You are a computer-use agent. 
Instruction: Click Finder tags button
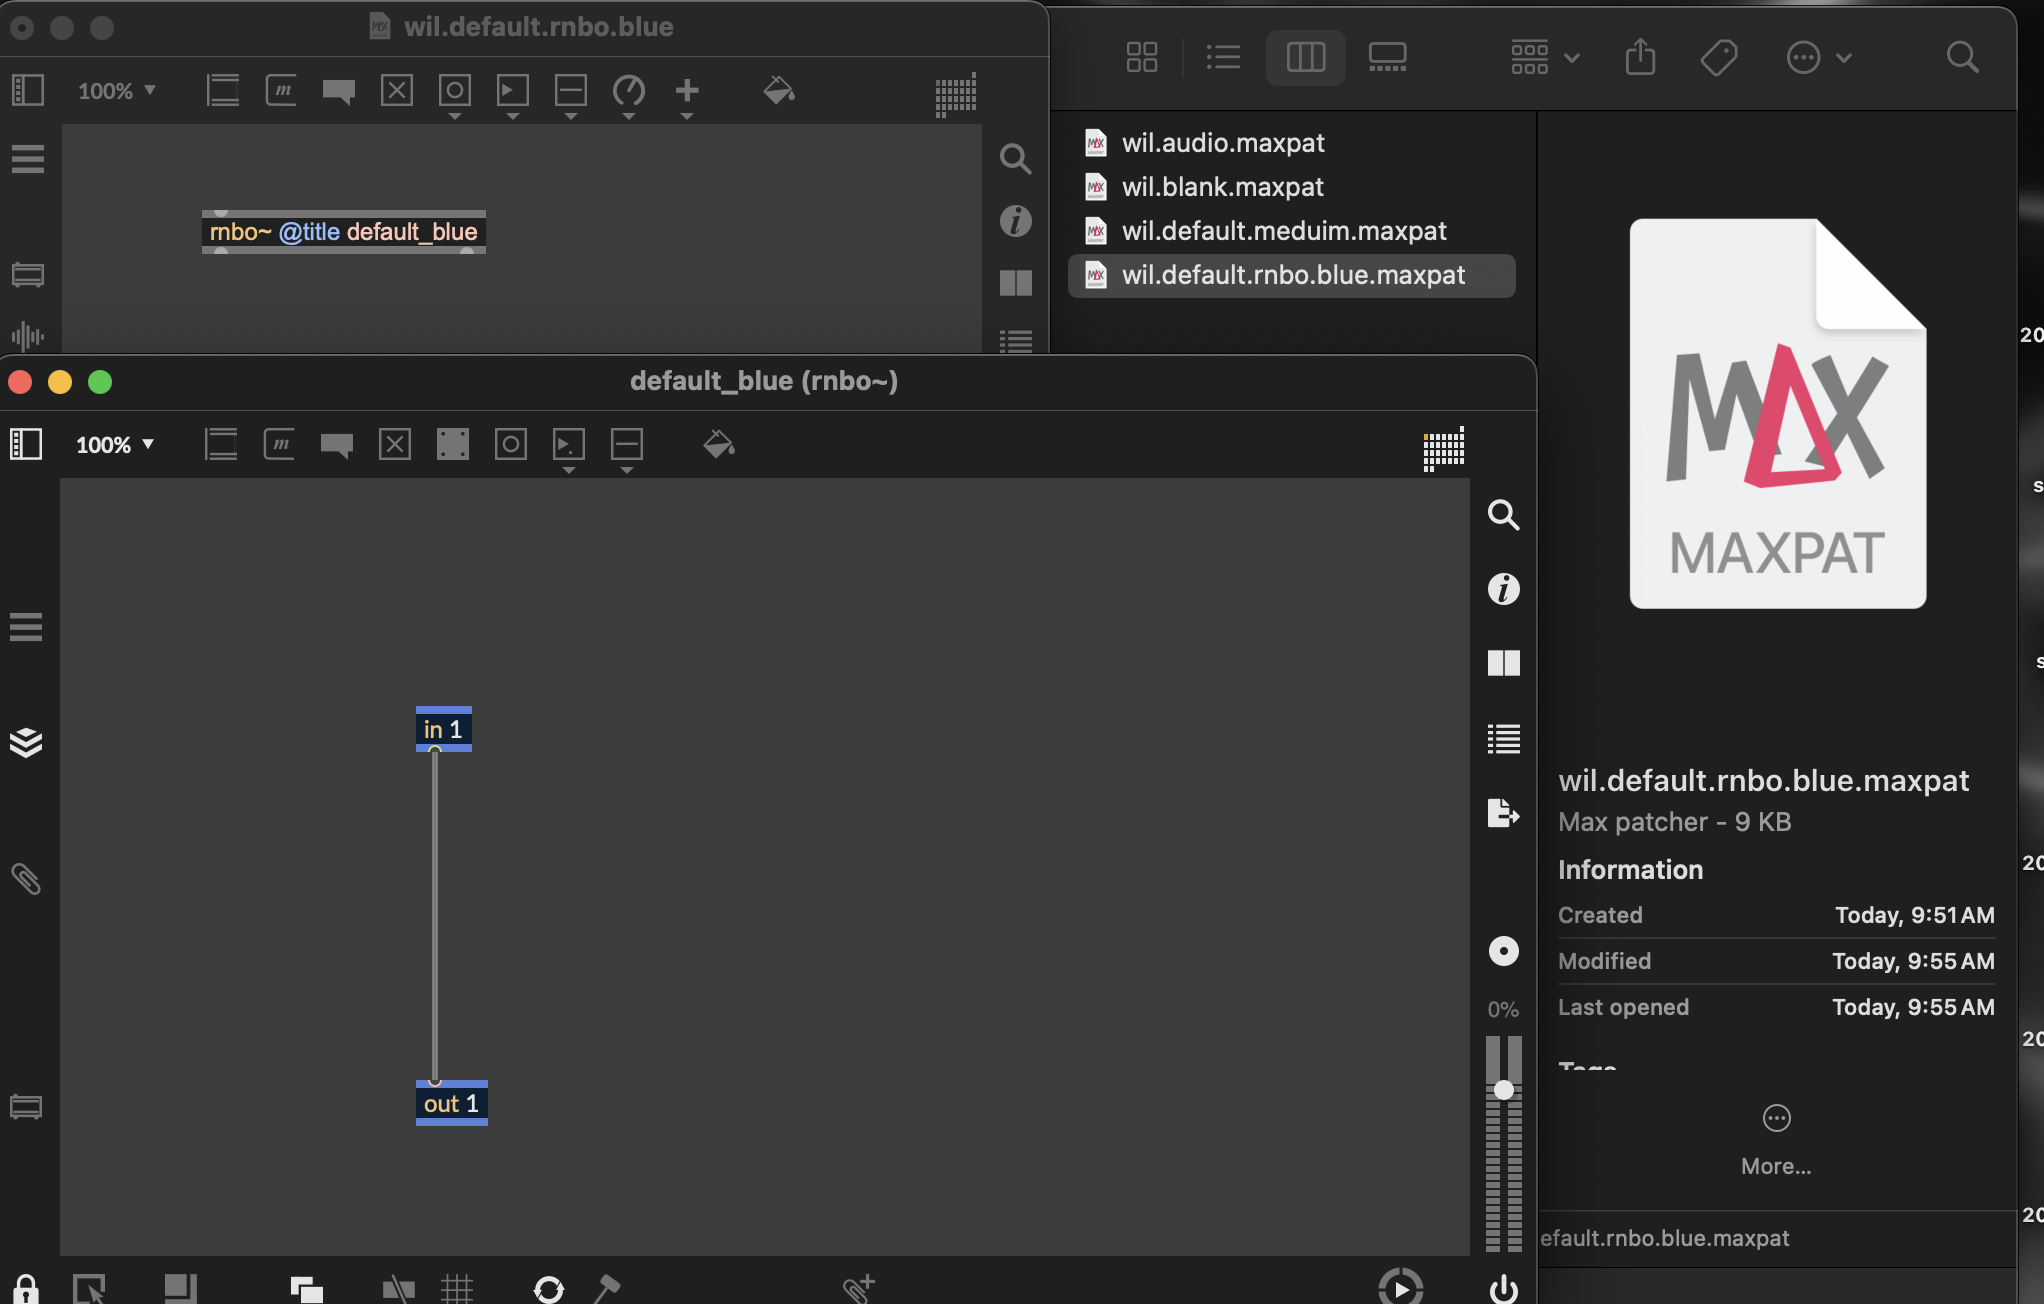(x=1719, y=57)
